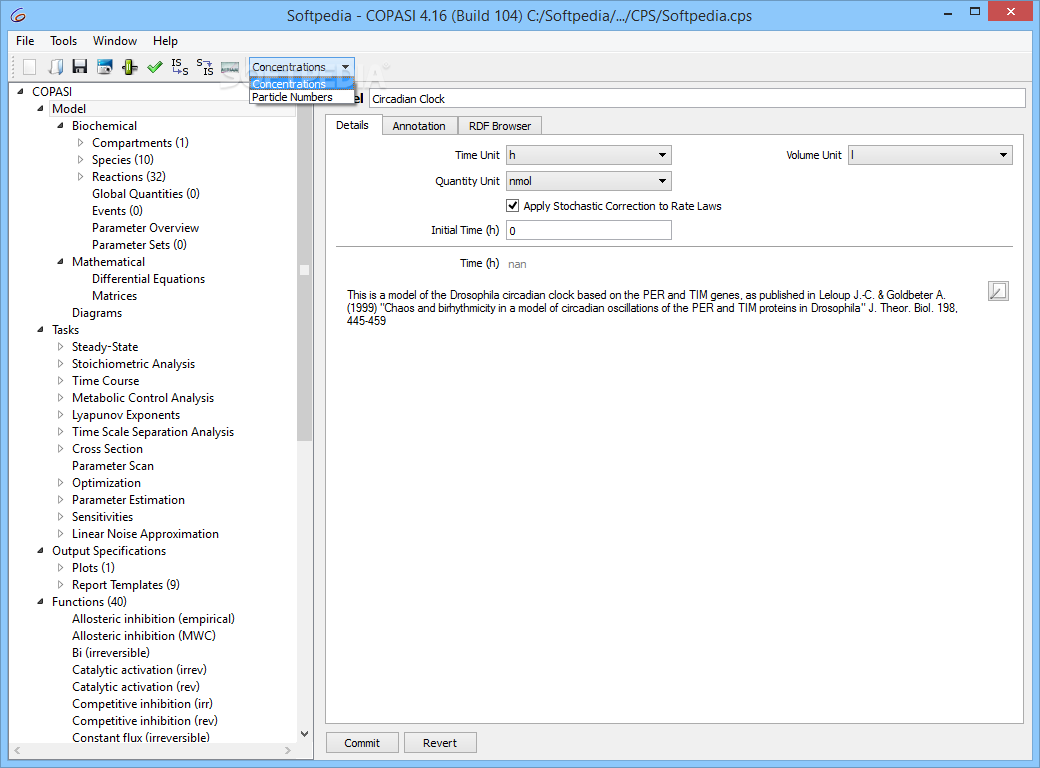Click the edit comment icon beside the description
Image resolution: width=1040 pixels, height=768 pixels.
998,291
